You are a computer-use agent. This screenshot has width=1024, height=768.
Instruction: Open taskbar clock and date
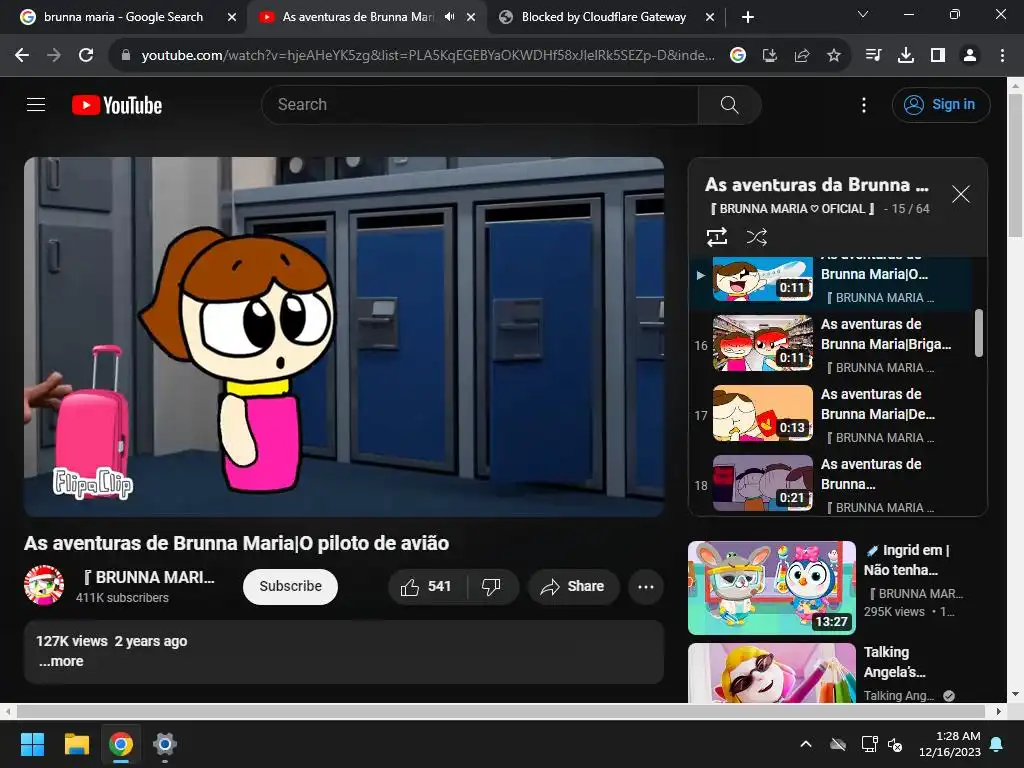pyautogui.click(x=950, y=744)
